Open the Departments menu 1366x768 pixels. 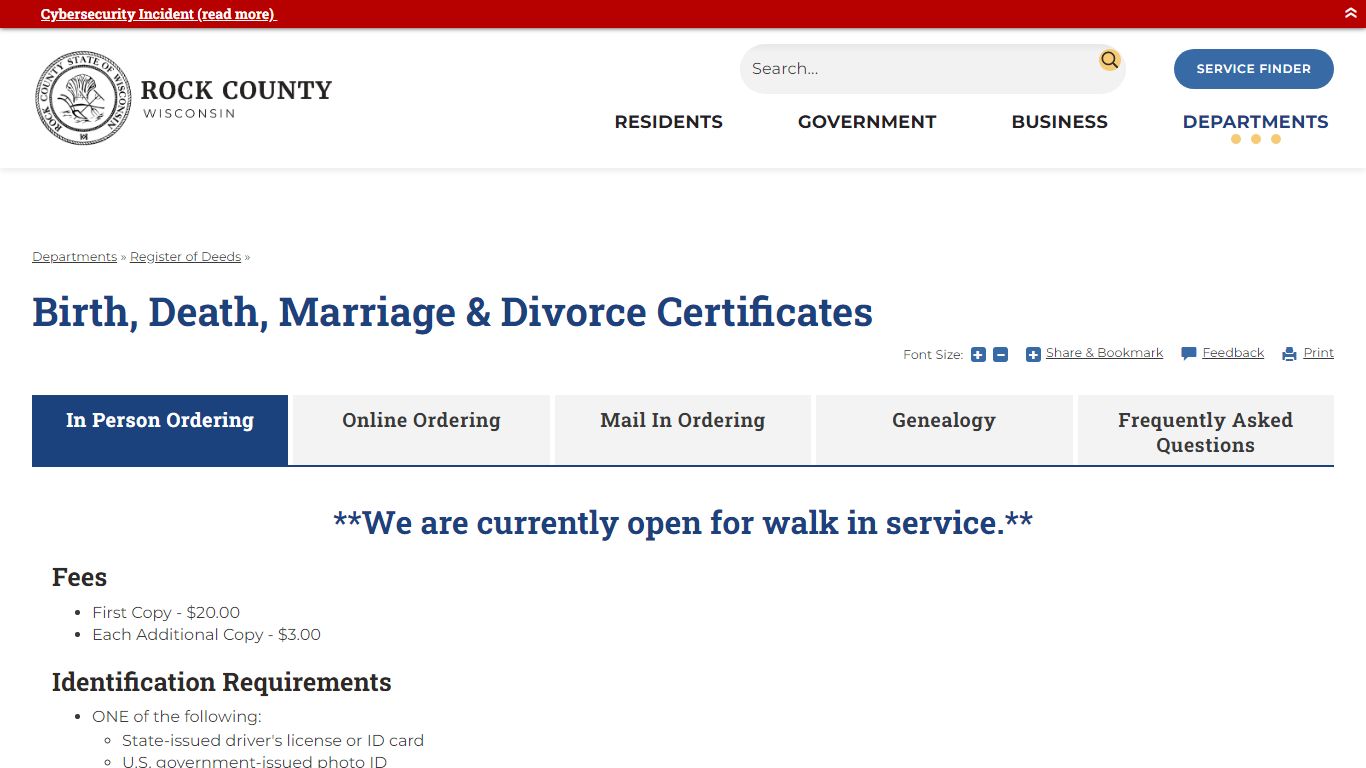(x=1255, y=122)
